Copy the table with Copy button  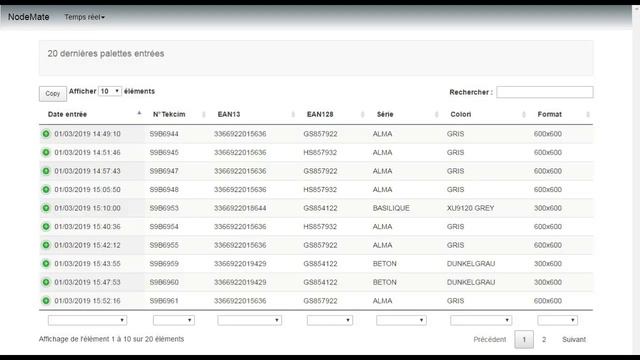pos(53,93)
